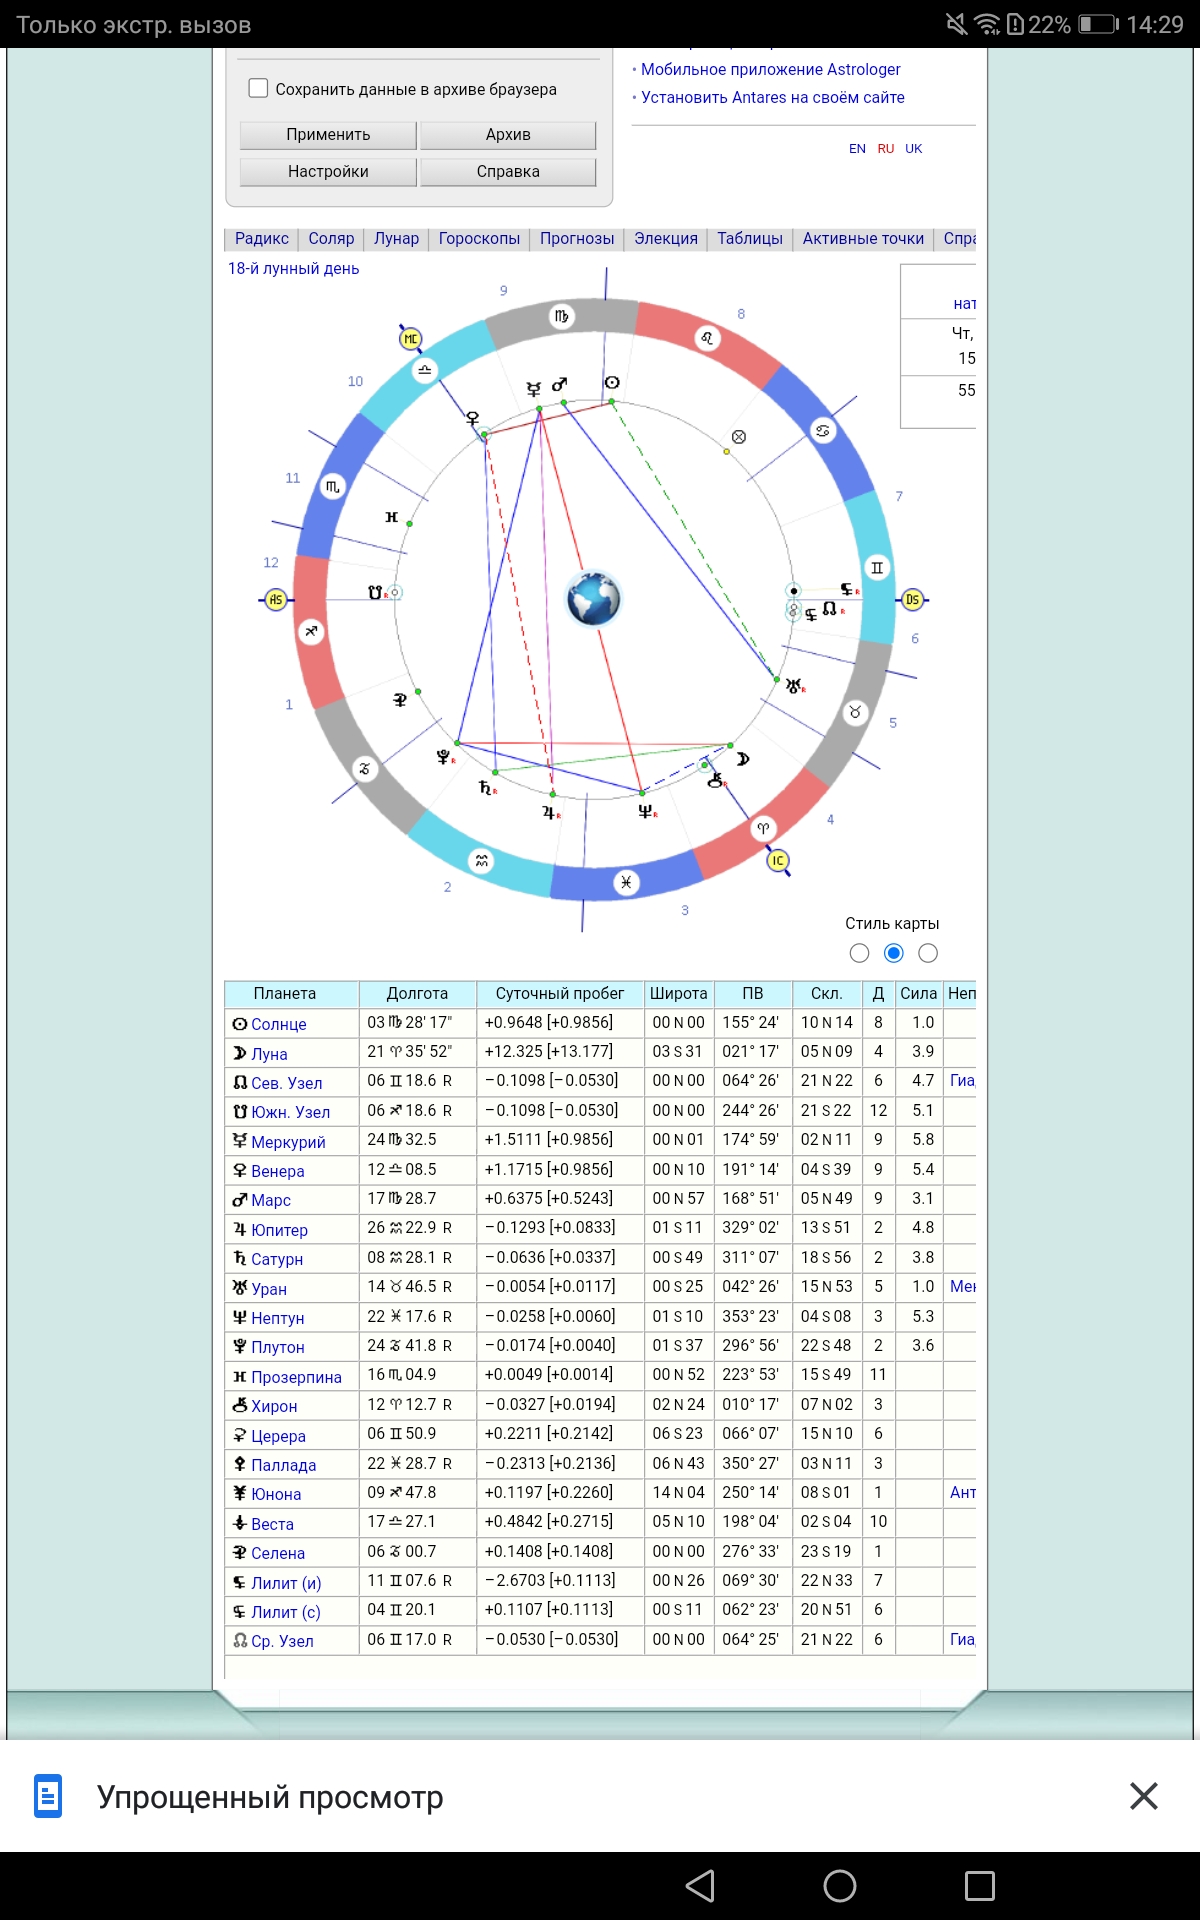This screenshot has width=1200, height=1920.
Task: Click the Earth globe in chart center
Action: pyautogui.click(x=594, y=599)
